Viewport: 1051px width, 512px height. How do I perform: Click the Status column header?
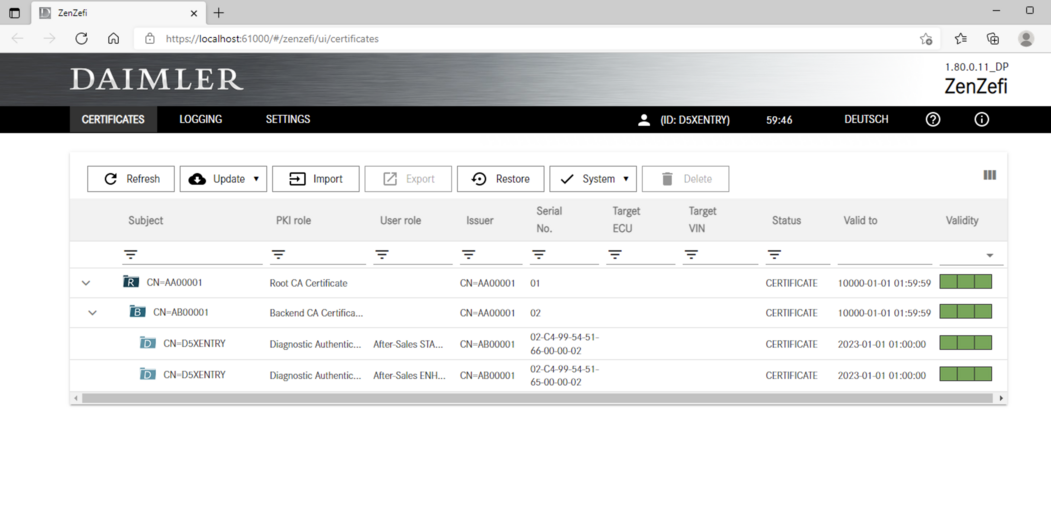[786, 220]
